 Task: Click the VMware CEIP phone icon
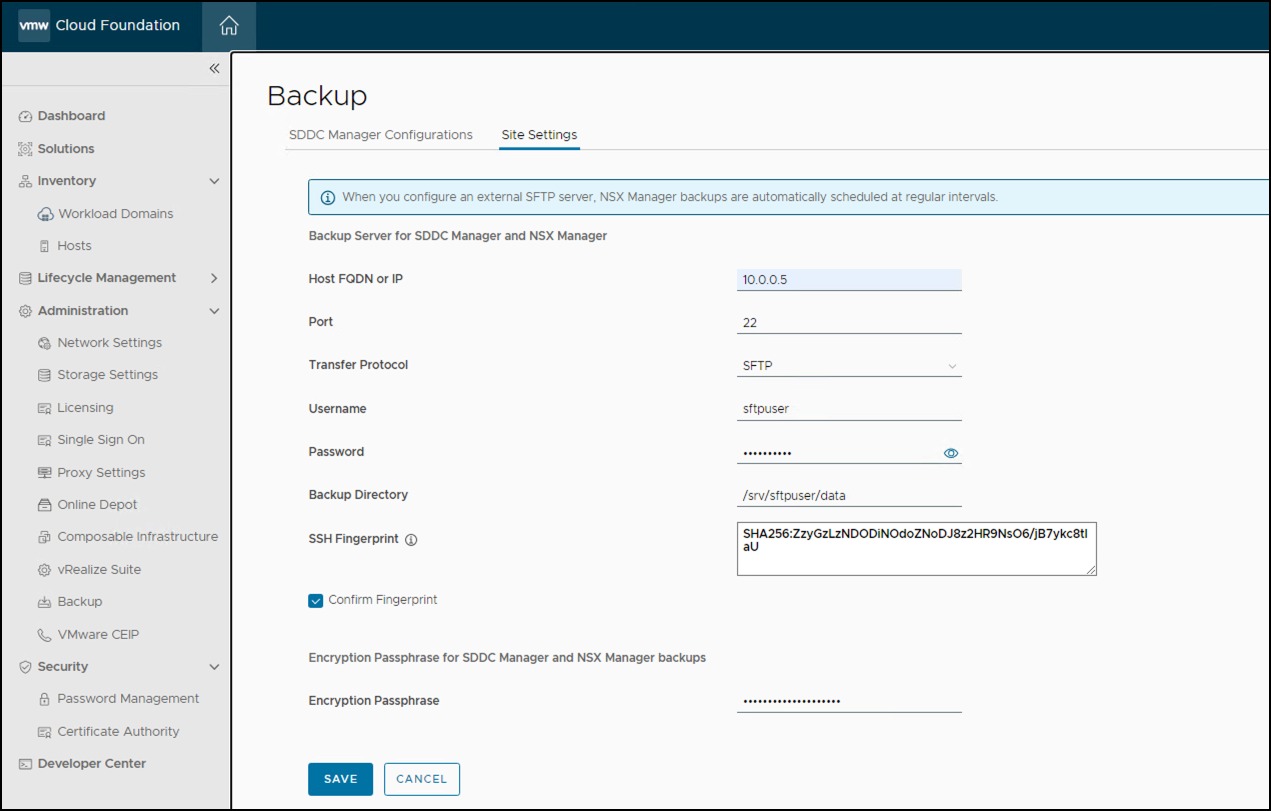44,635
